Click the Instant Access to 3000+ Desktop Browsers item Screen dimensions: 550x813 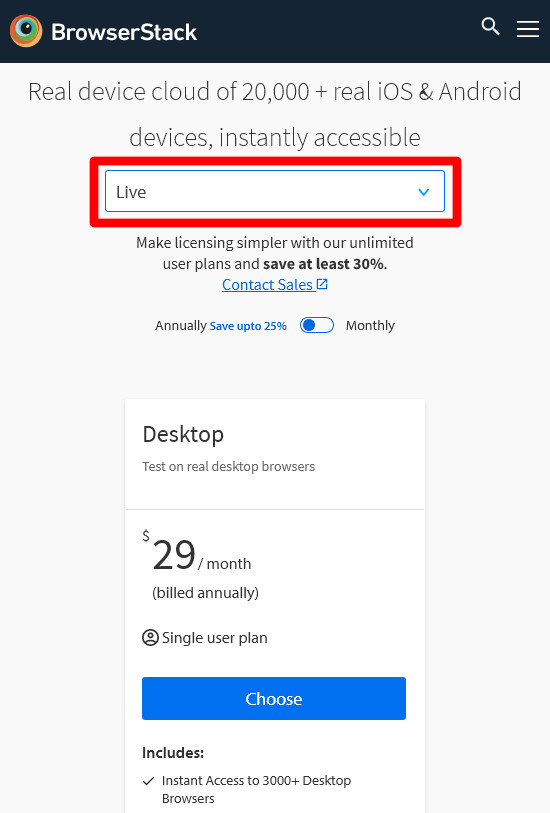tap(256, 789)
